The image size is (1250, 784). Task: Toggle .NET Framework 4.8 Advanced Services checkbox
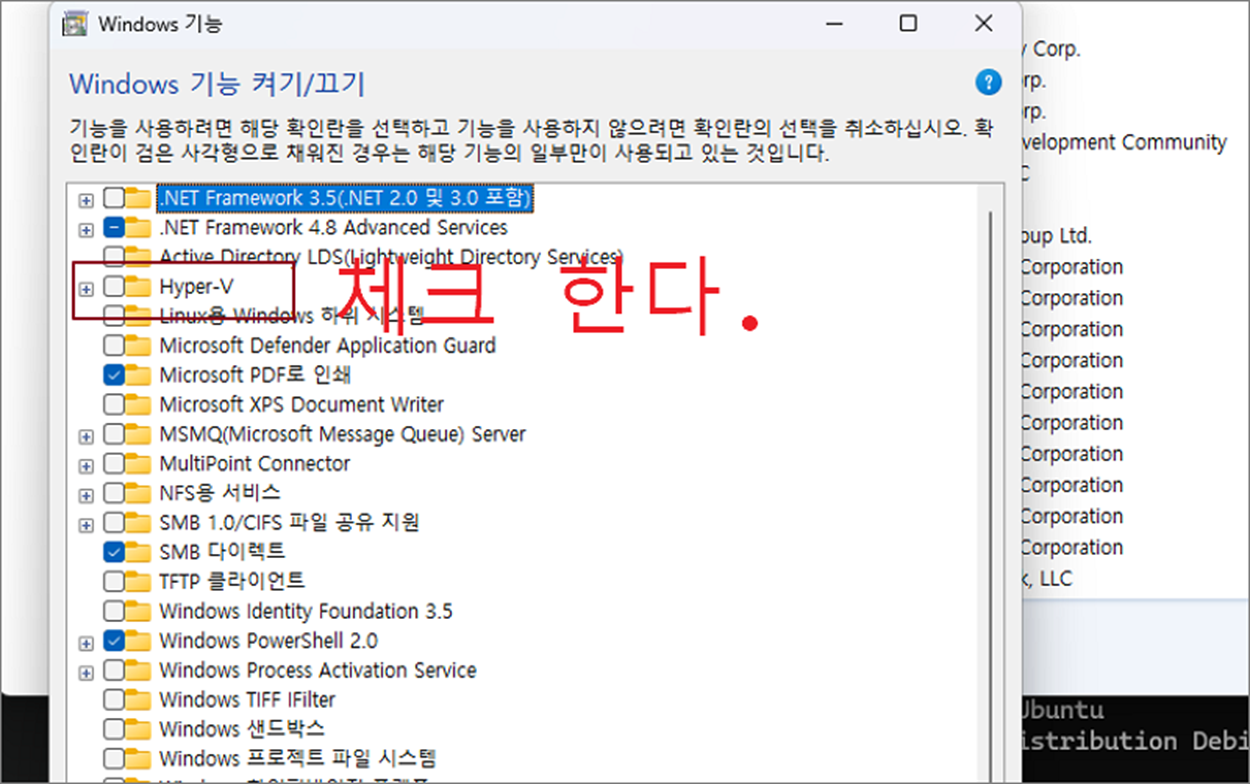pos(113,228)
